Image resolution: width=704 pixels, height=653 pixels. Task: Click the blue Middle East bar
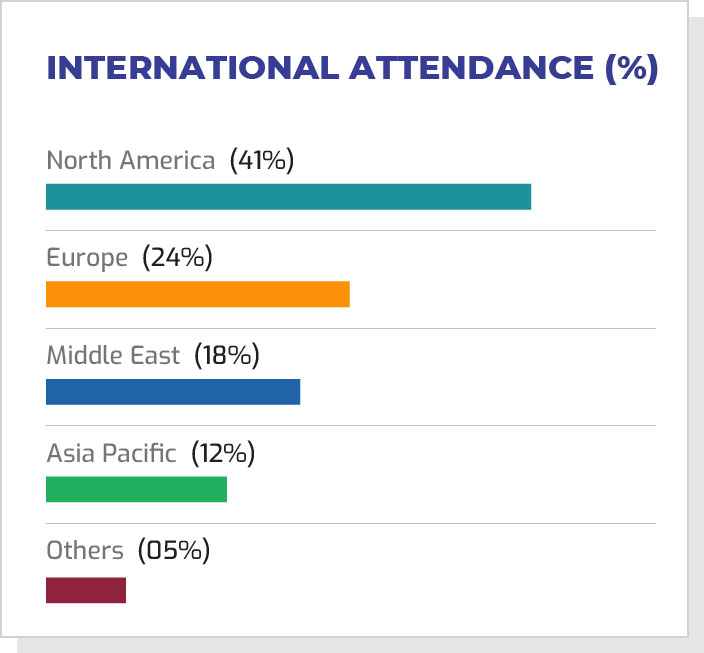click(173, 392)
